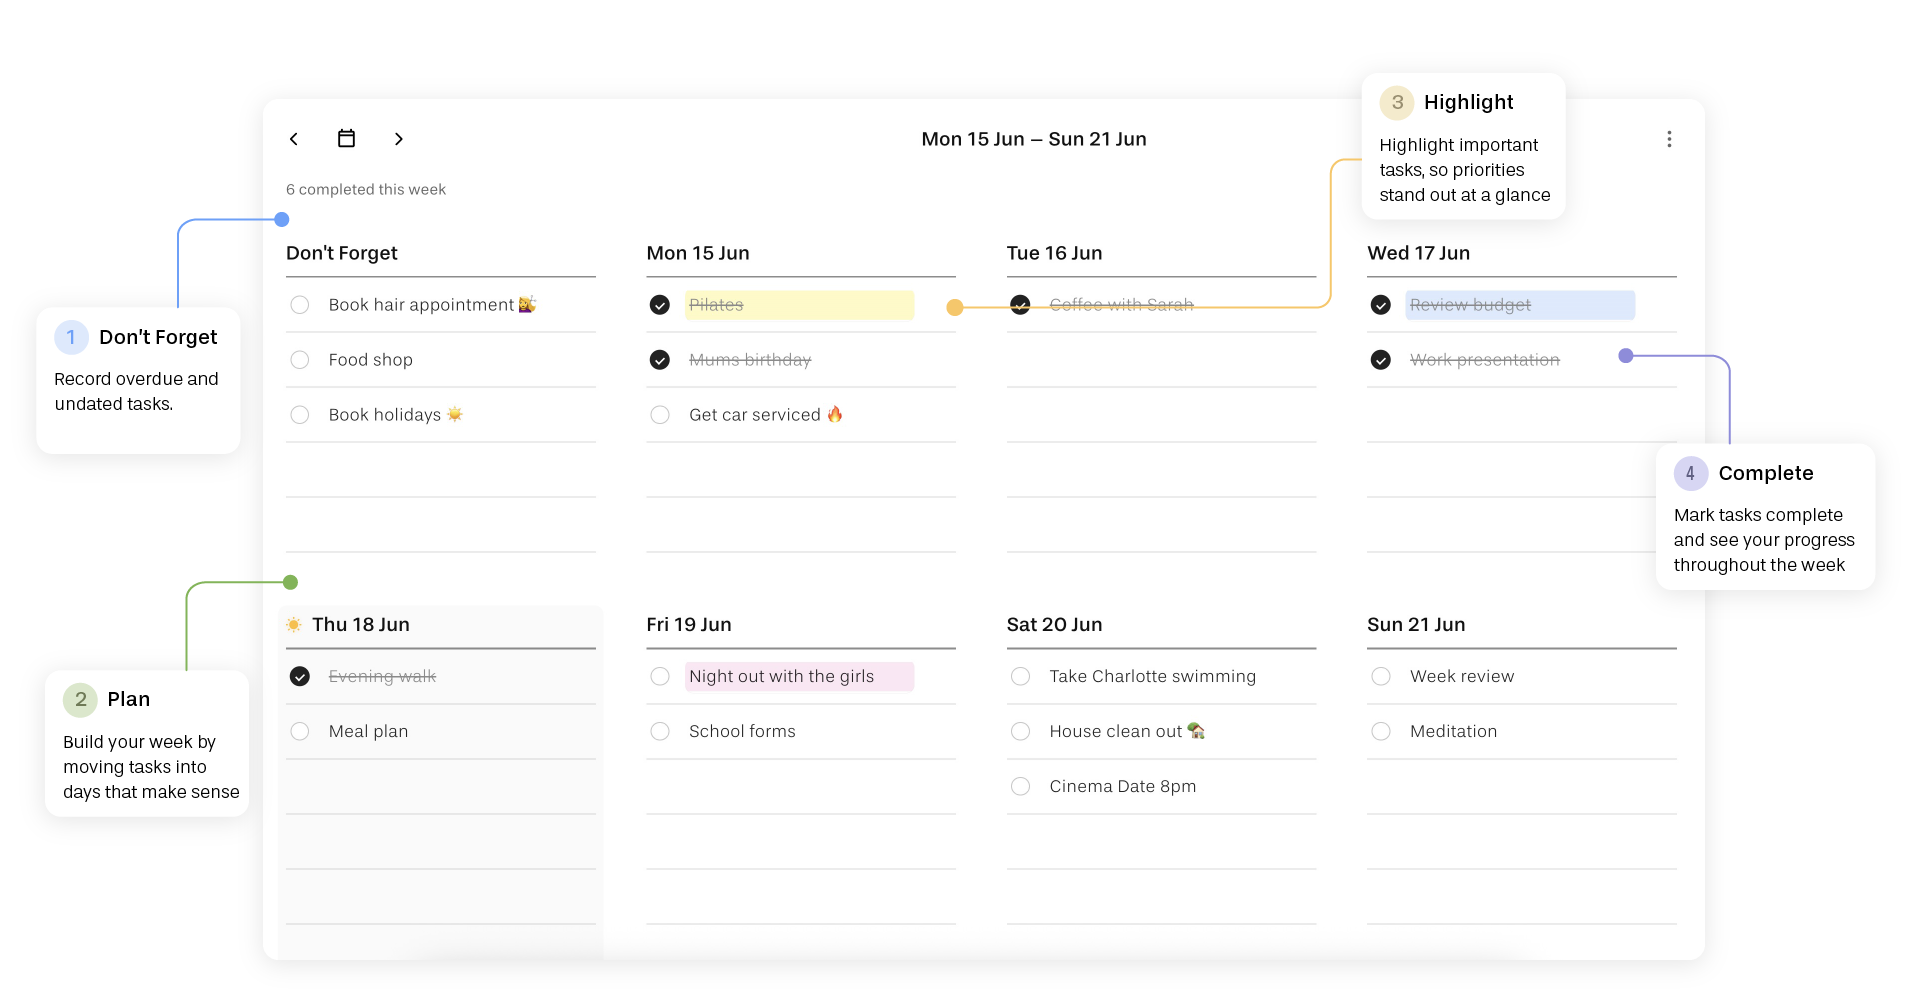Check off Take Charlotte swimming task
The width and height of the screenshot is (1912, 1001).
(1020, 677)
